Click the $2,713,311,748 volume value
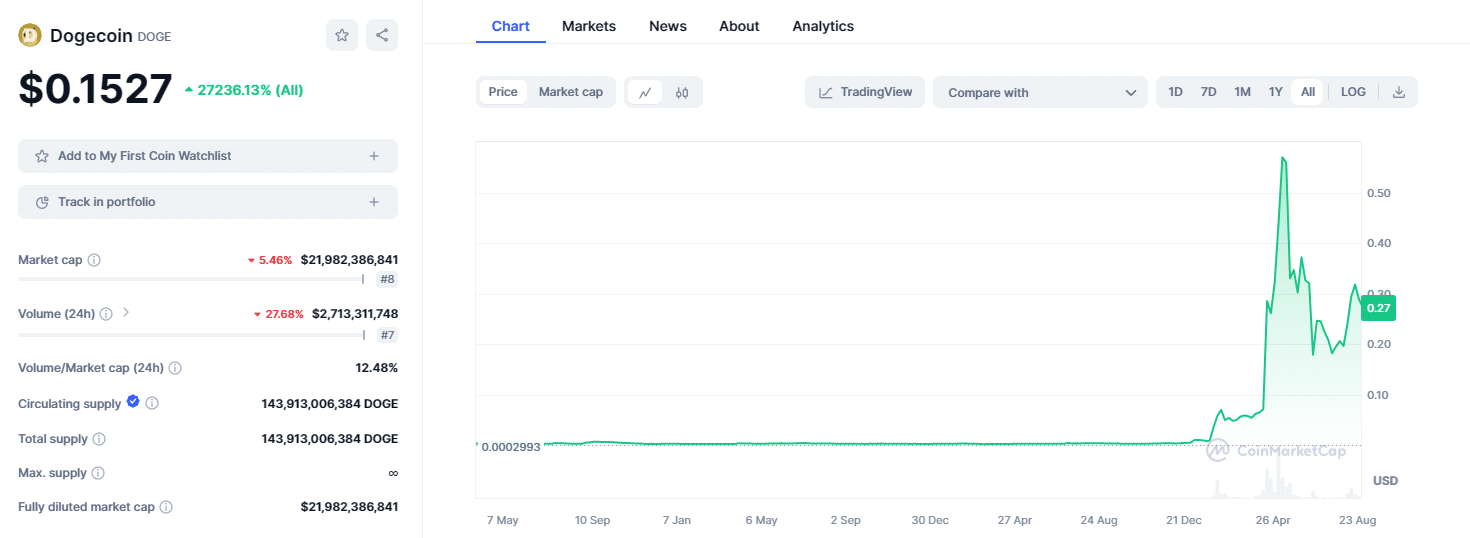The image size is (1470, 538). [355, 314]
